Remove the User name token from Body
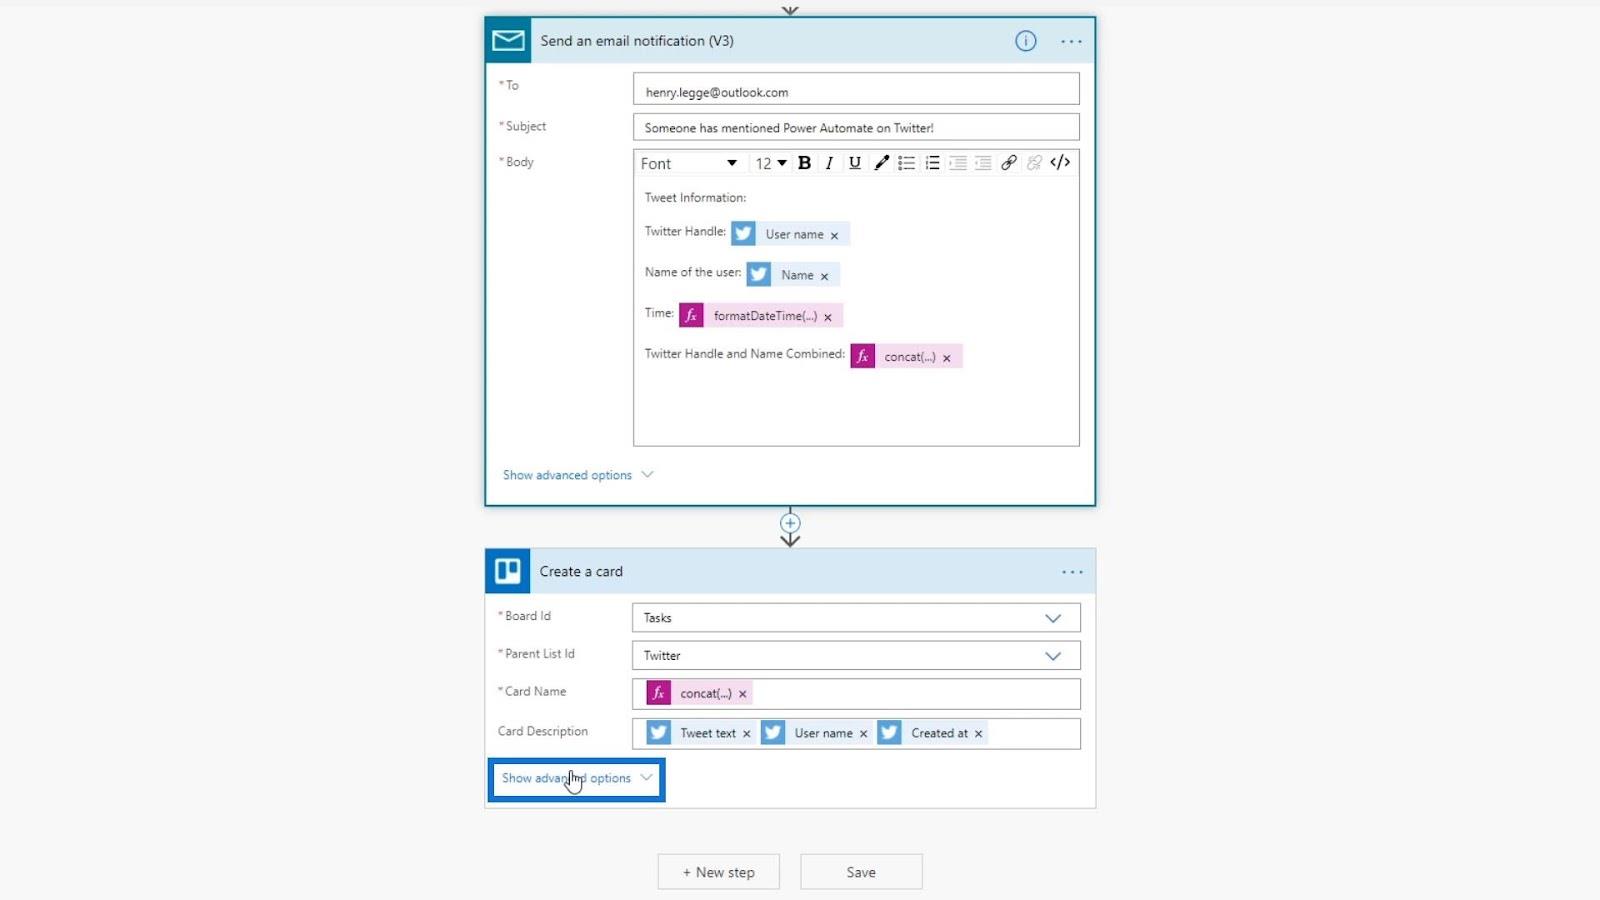The height and width of the screenshot is (900, 1600). [x=834, y=236]
